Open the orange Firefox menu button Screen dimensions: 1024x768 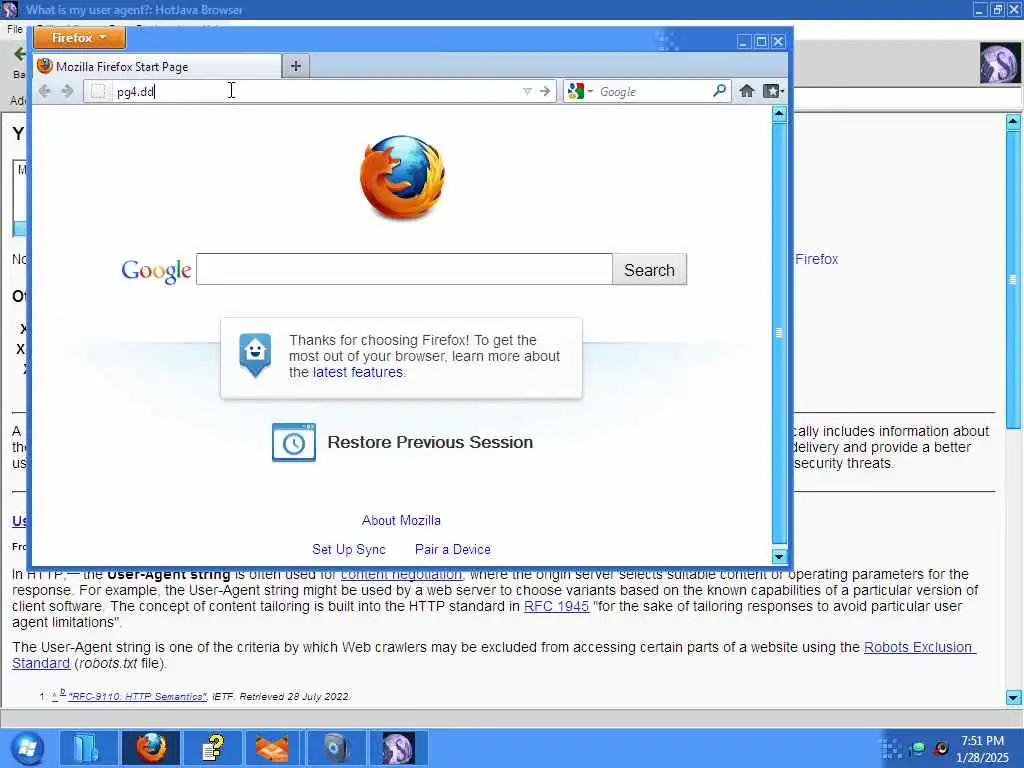coord(79,38)
